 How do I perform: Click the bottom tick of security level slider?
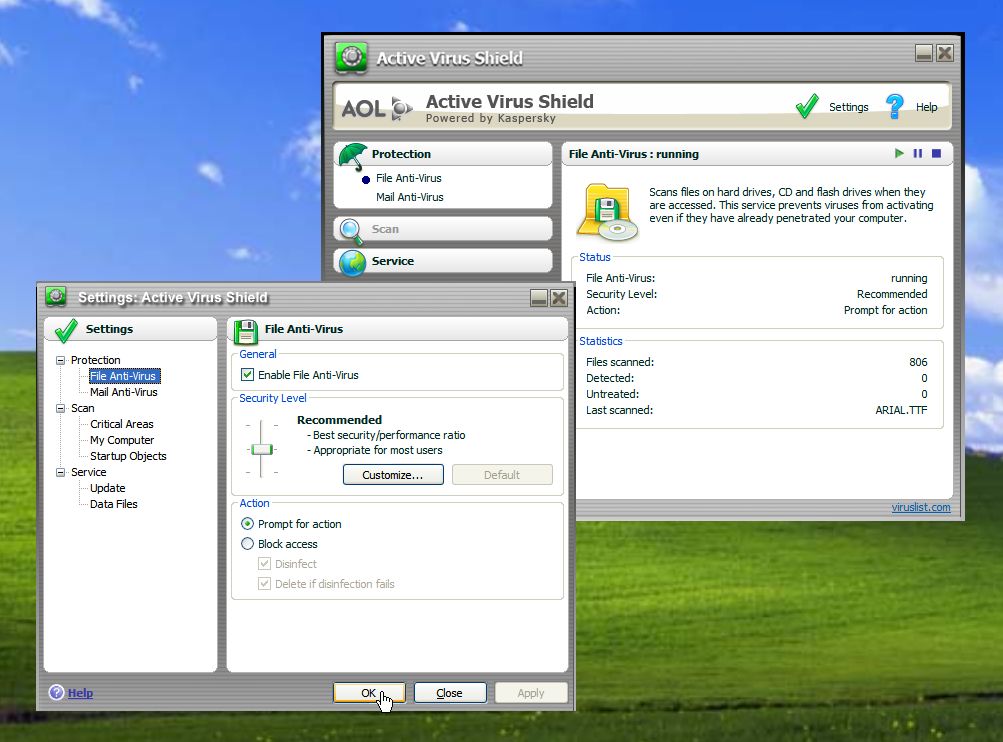(261, 473)
